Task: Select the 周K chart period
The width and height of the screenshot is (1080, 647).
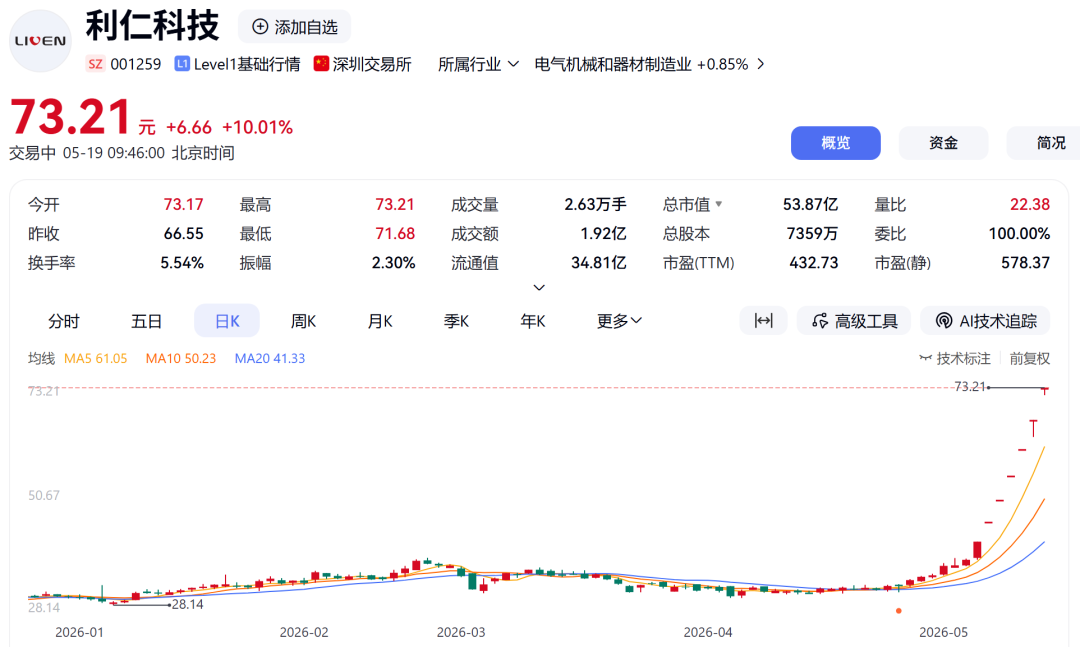Action: [303, 321]
